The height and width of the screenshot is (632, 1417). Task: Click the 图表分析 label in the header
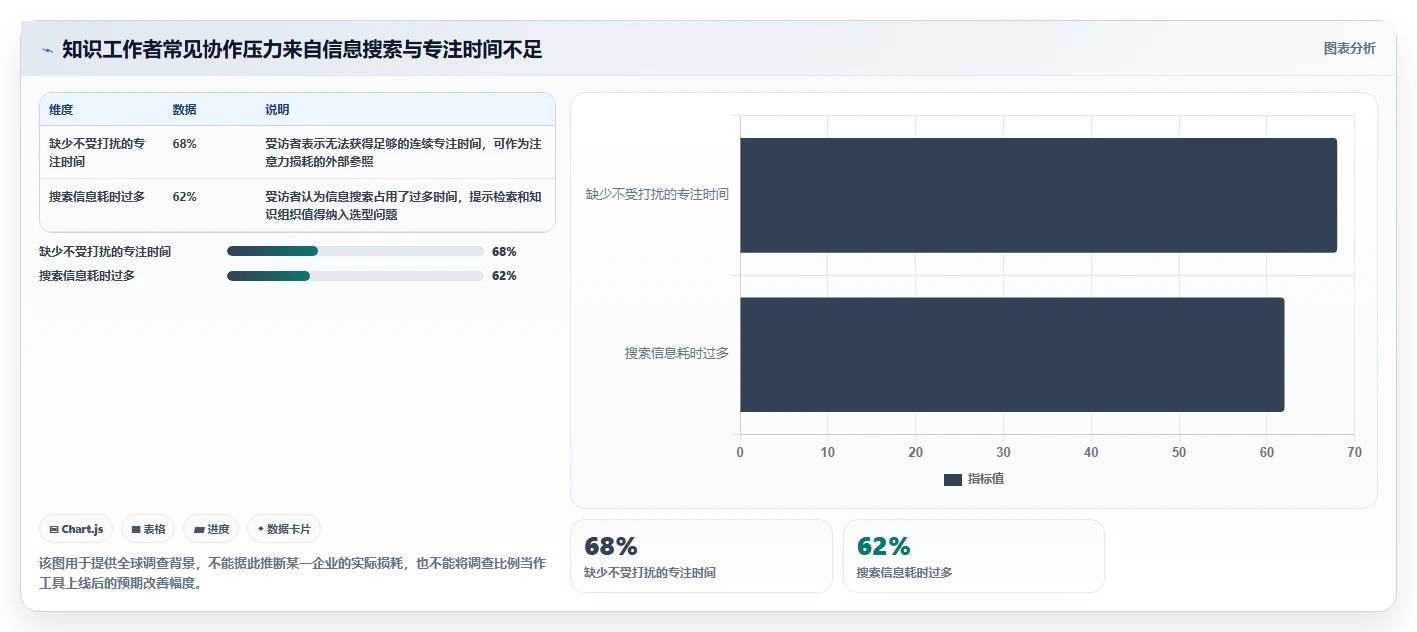tap(1350, 48)
